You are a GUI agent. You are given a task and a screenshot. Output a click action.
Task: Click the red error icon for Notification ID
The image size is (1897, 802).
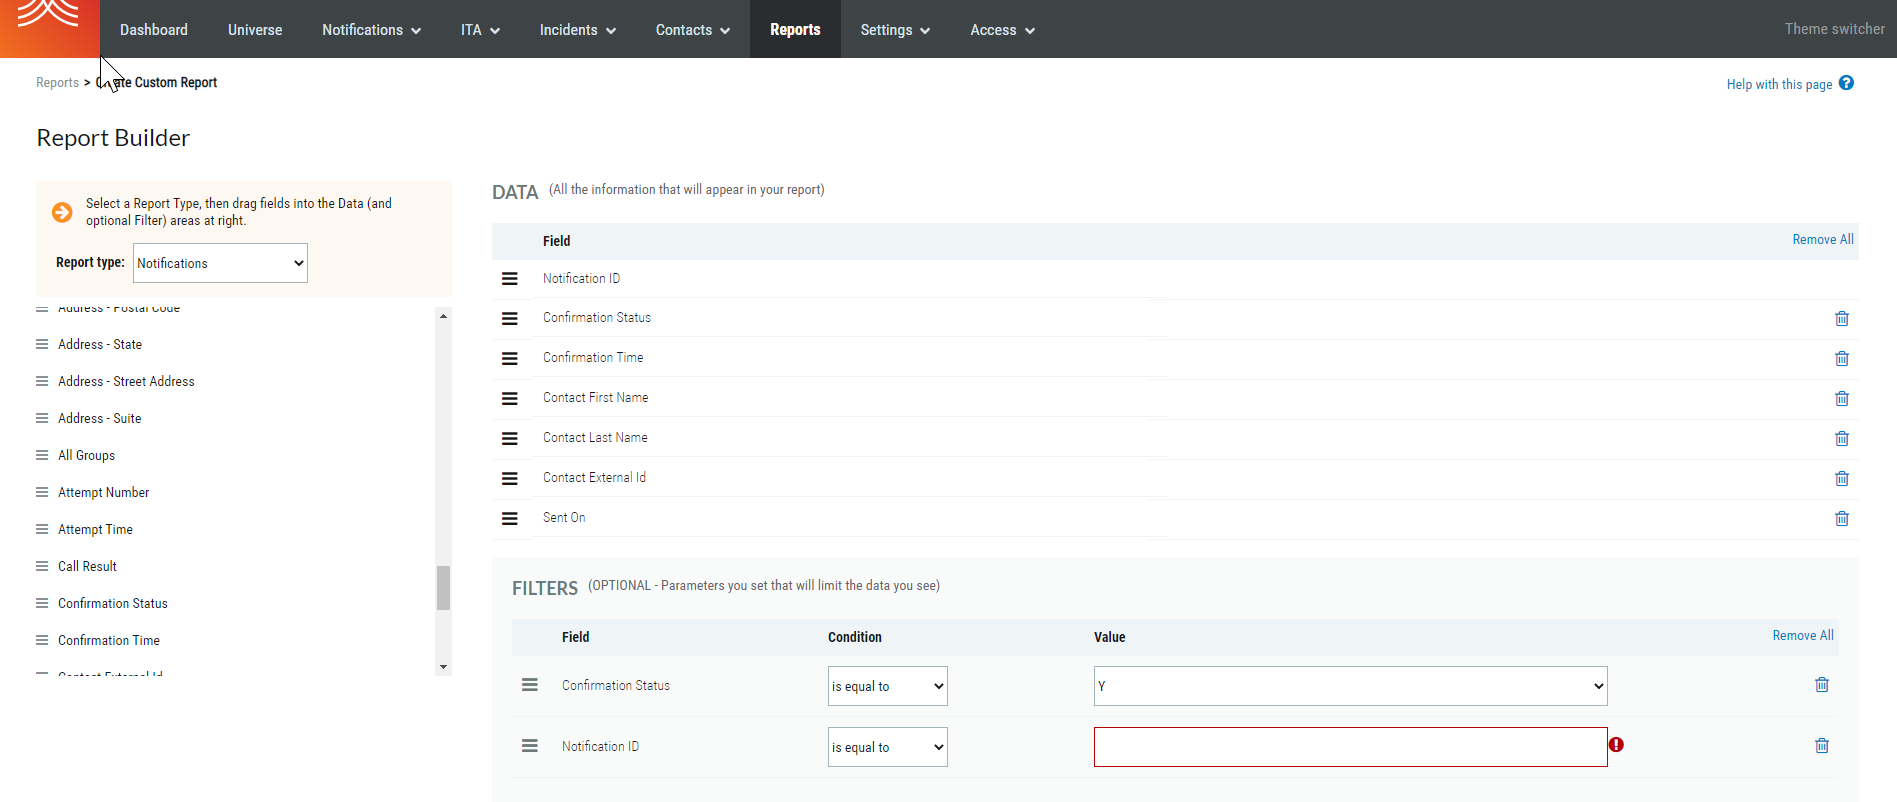point(1616,745)
